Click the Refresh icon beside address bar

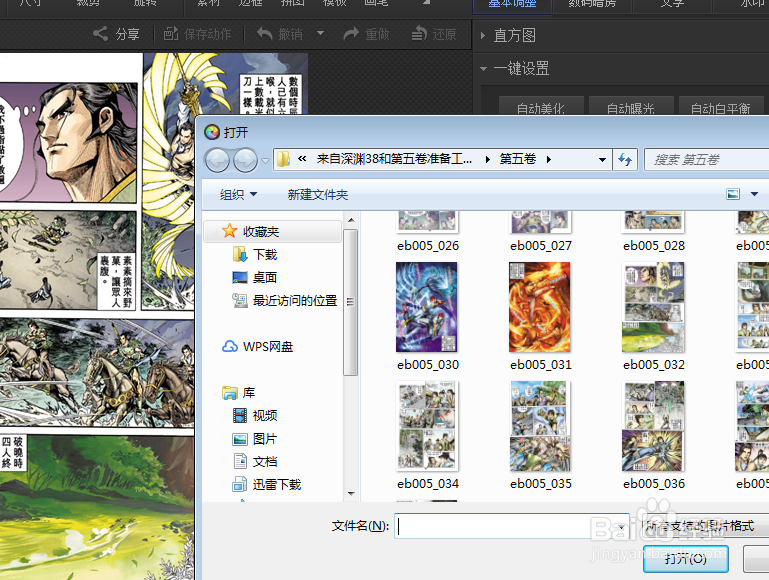click(x=625, y=160)
